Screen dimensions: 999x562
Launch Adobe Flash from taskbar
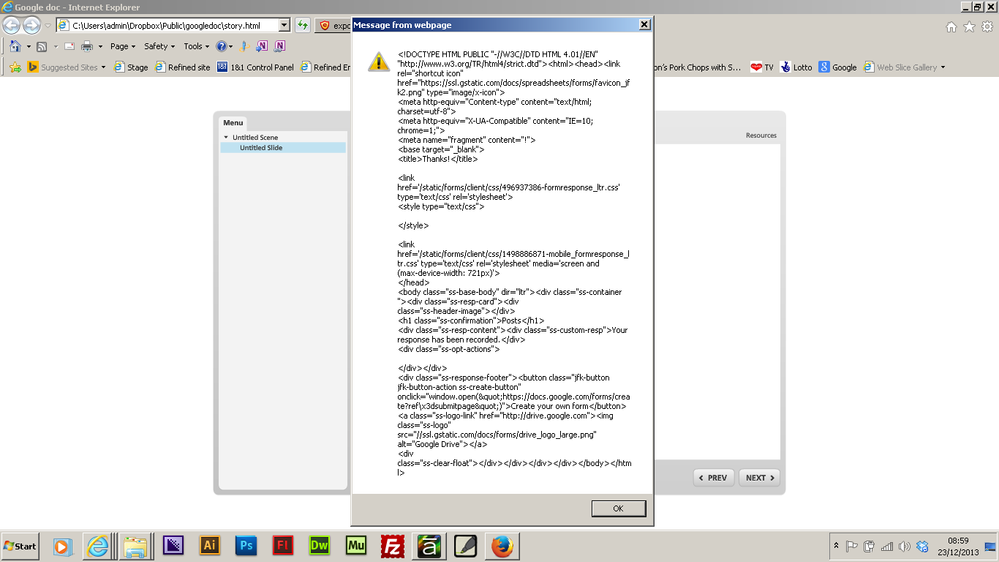pos(282,546)
